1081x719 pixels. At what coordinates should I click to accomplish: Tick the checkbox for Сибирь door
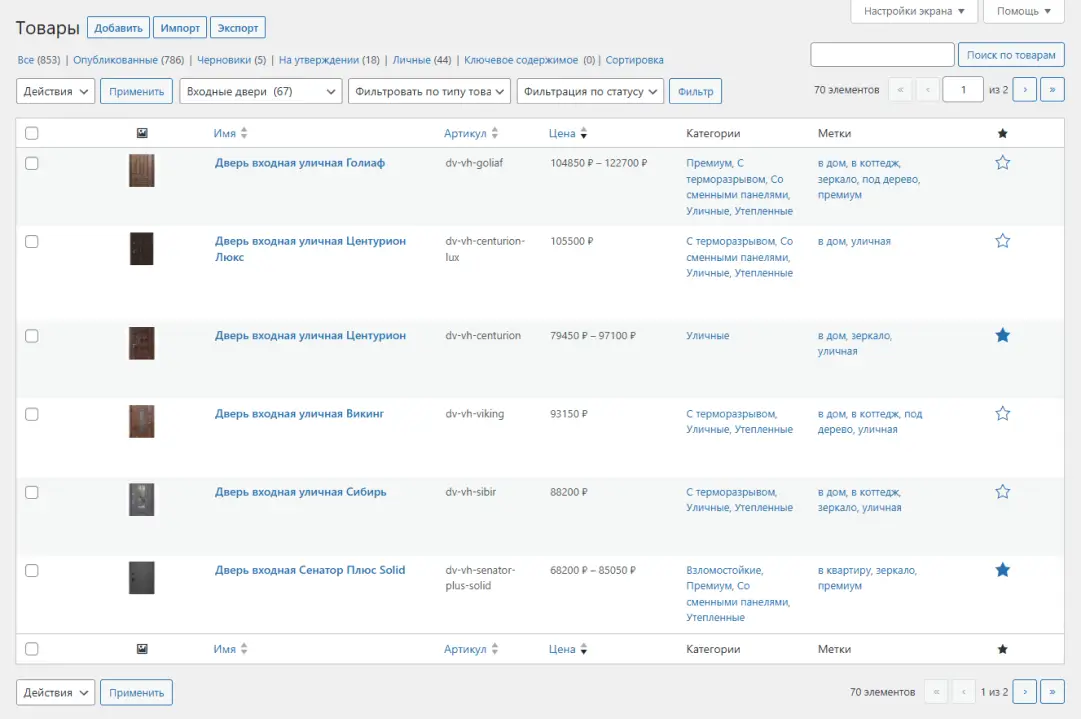(32, 492)
